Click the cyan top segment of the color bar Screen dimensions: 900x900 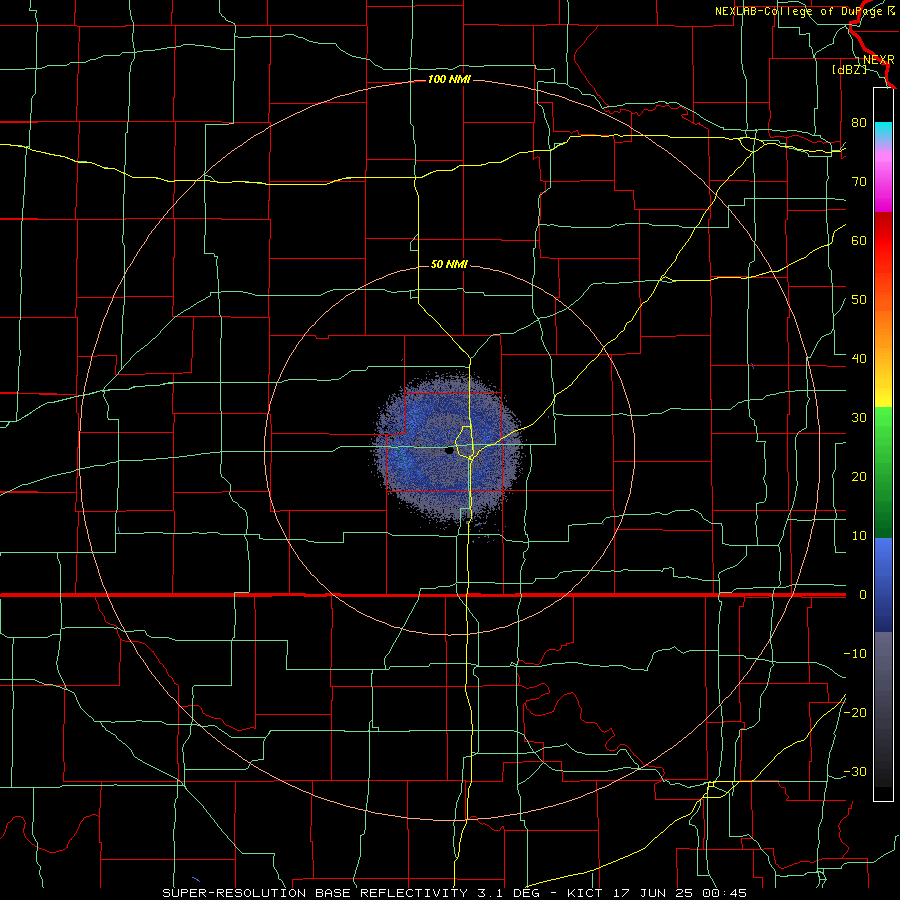[883, 131]
